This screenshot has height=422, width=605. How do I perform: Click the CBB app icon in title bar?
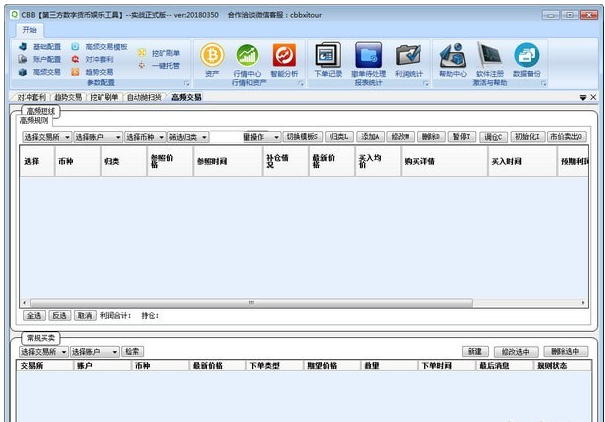15,15
